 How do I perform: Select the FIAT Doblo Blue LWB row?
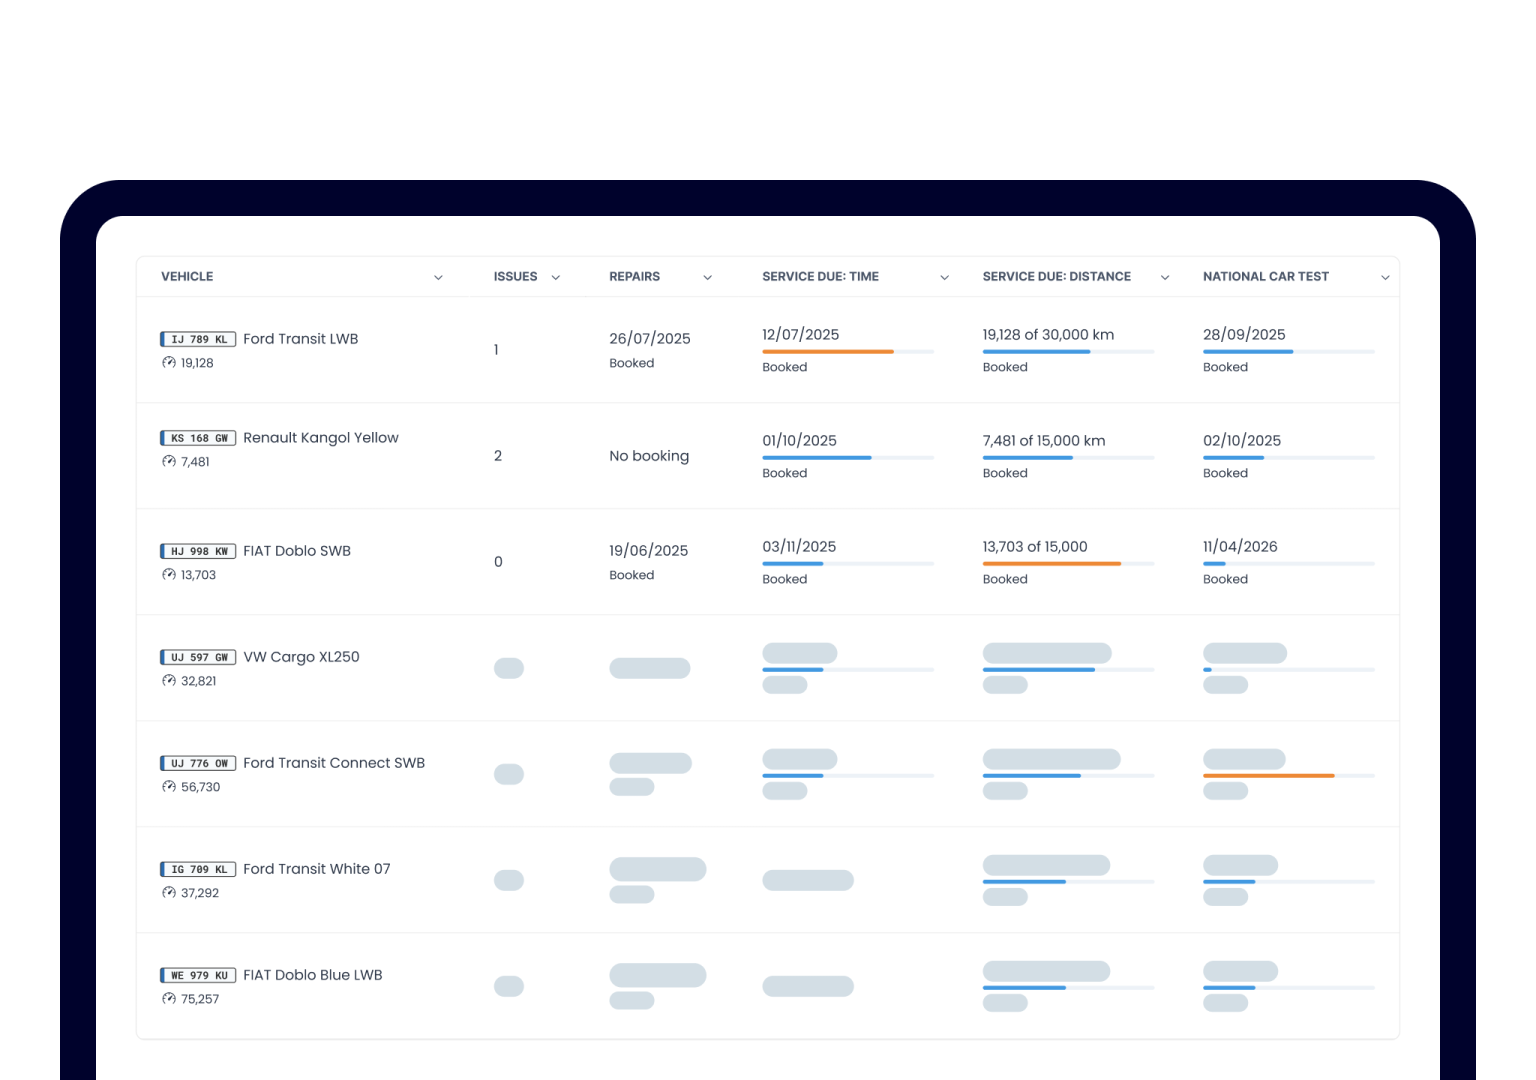click(x=312, y=975)
